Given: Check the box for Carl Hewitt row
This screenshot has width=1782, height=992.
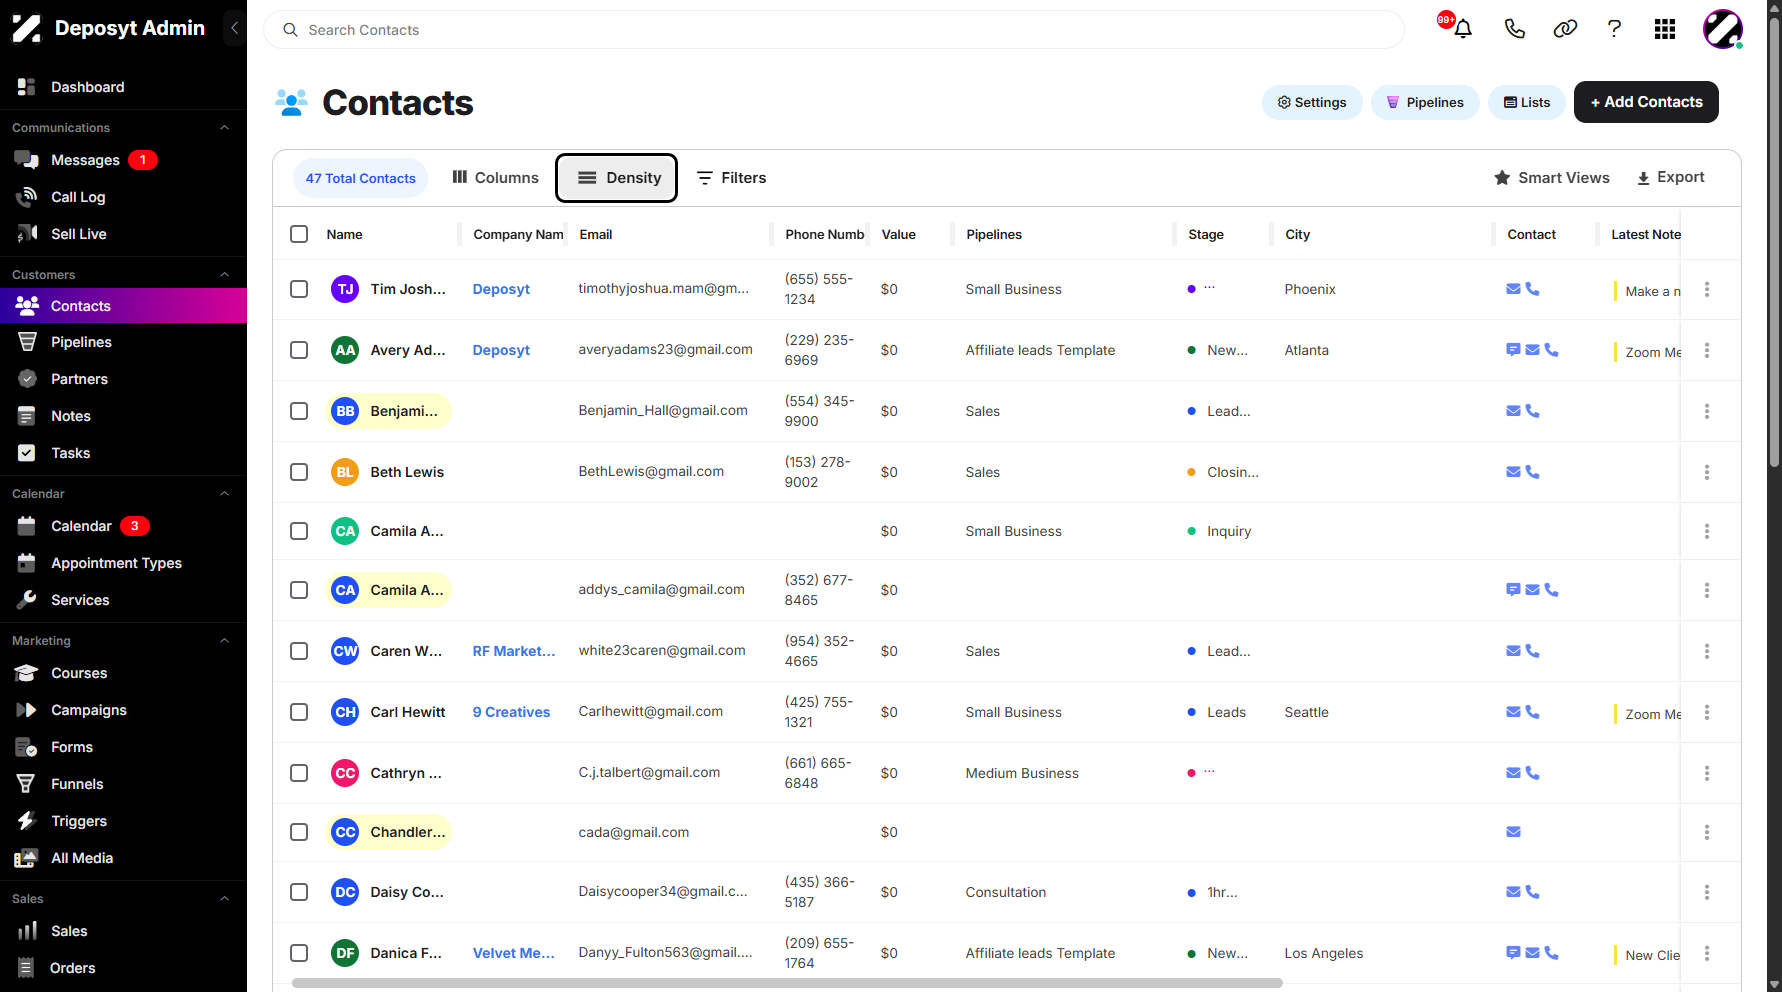Looking at the screenshot, I should tap(299, 712).
